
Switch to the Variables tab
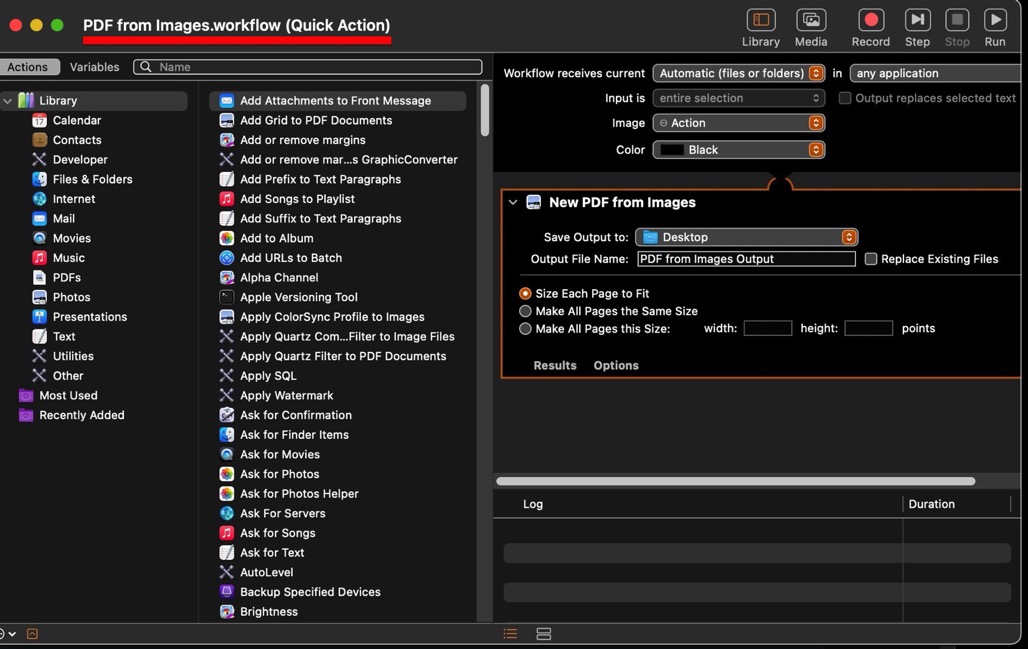point(94,67)
